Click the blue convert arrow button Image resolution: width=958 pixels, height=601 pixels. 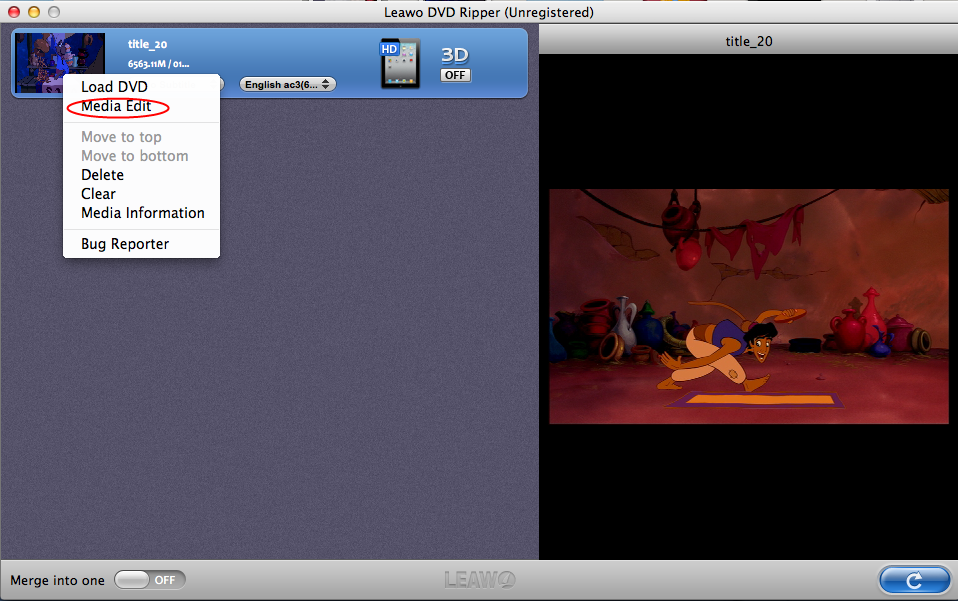tap(914, 580)
